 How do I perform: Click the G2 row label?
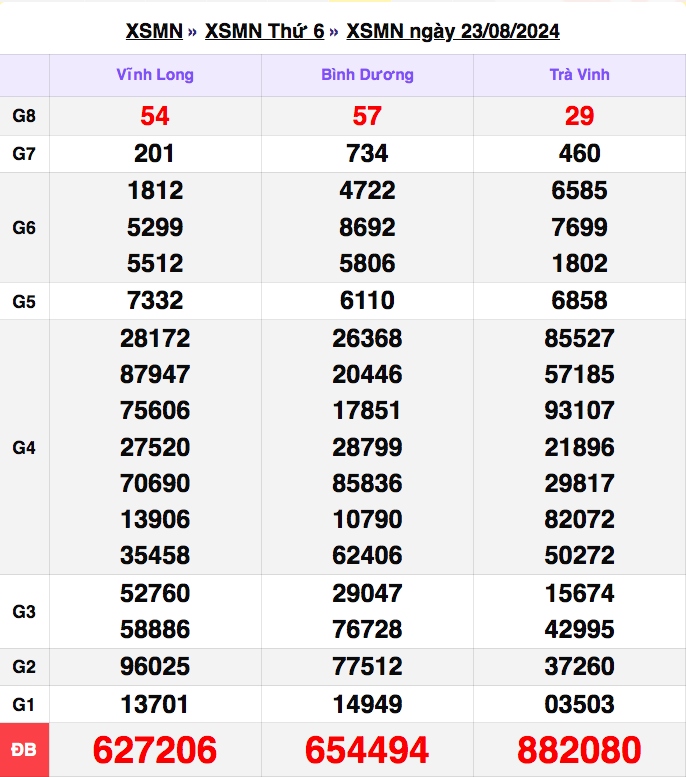point(24,666)
